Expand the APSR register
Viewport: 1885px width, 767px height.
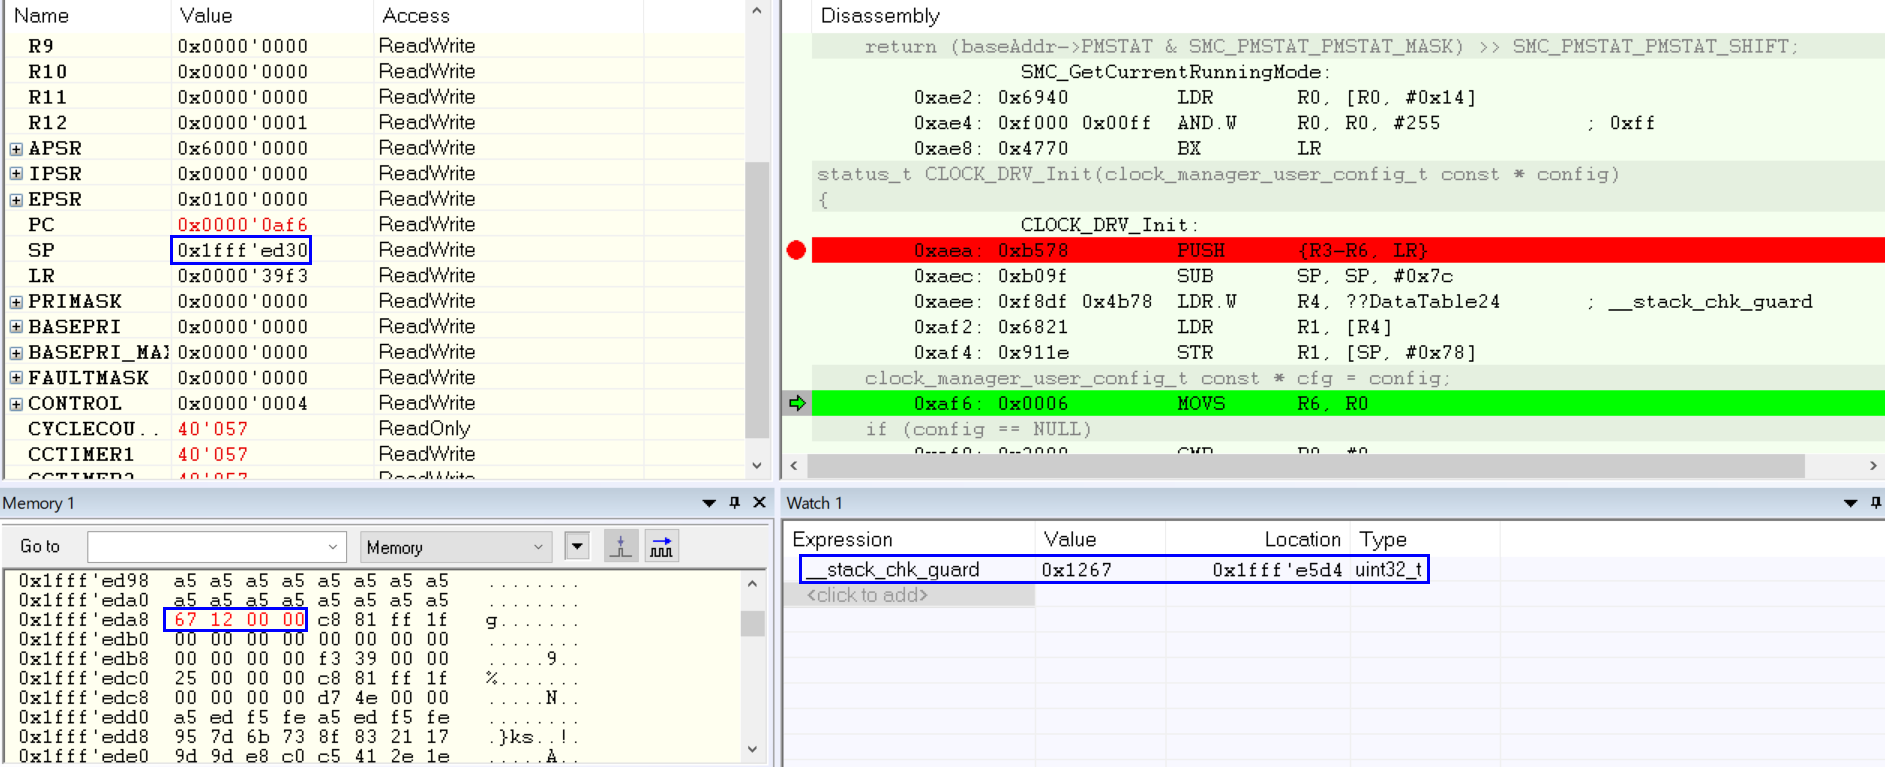(x=16, y=148)
